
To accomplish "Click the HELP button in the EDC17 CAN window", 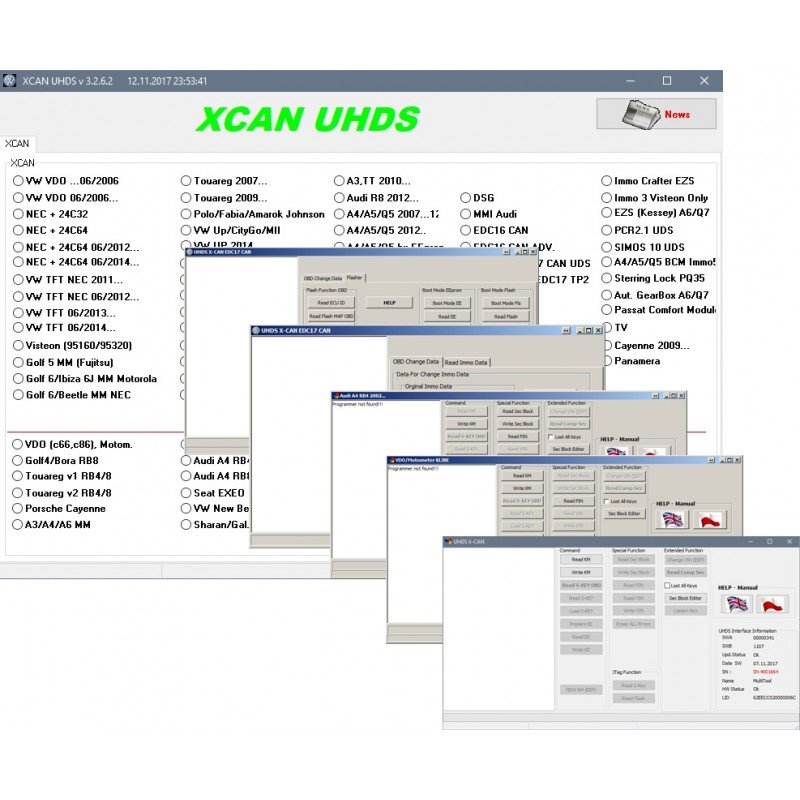I will [389, 303].
